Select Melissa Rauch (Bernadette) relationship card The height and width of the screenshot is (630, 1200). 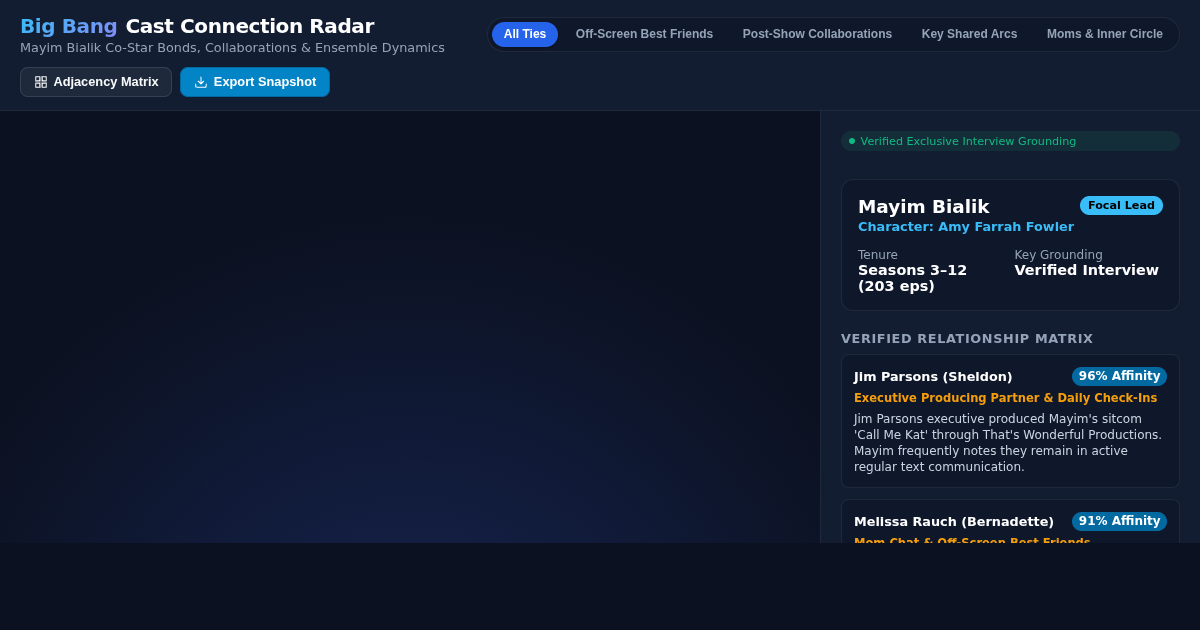click(1010, 521)
